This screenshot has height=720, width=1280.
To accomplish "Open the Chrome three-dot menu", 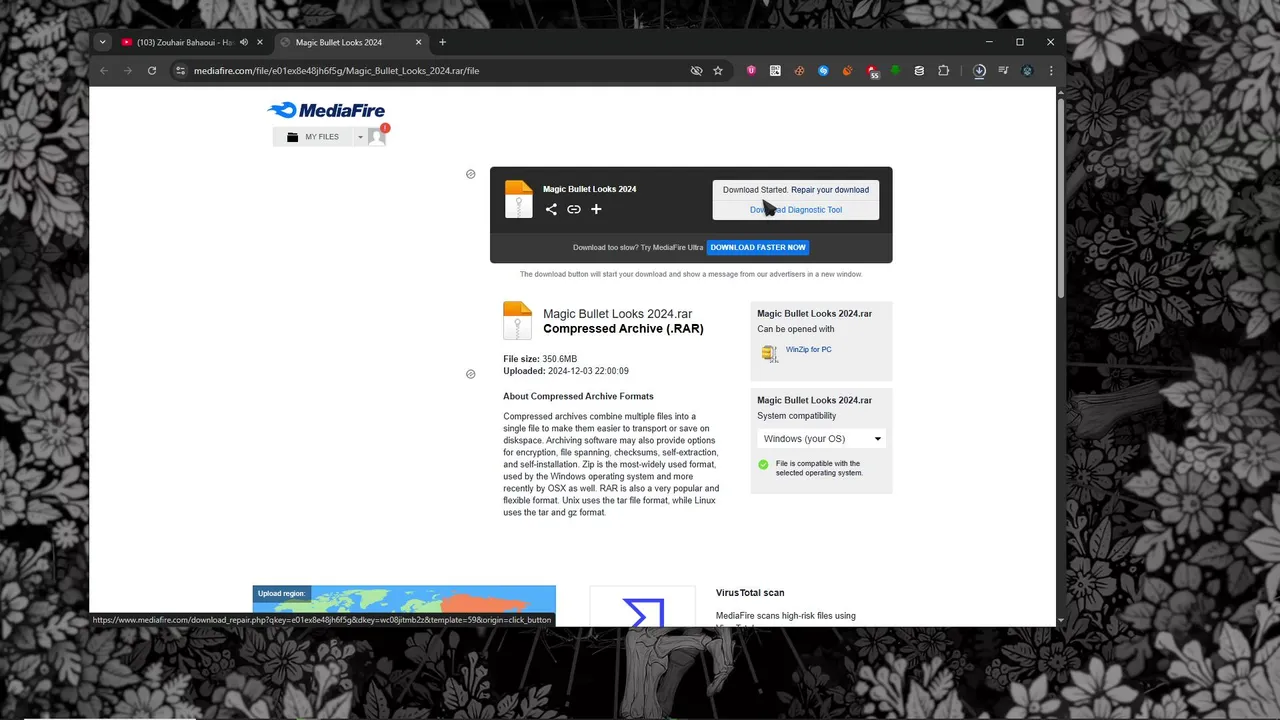I will tap(1051, 71).
